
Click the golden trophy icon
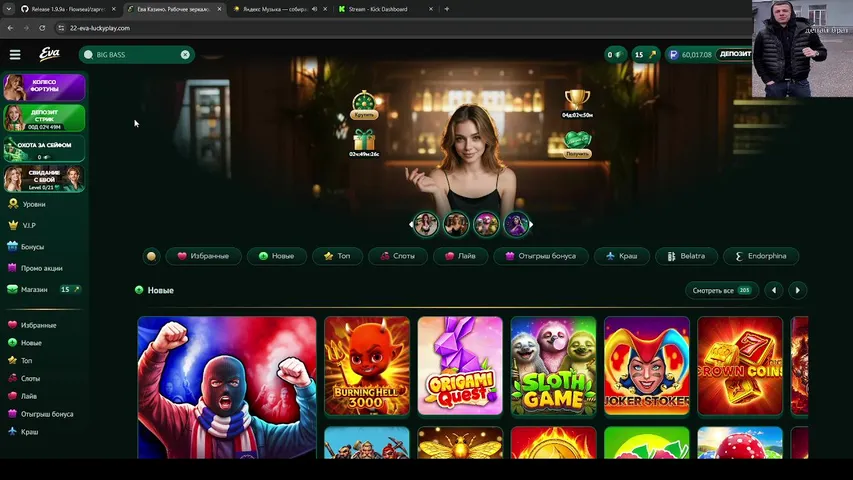click(577, 100)
